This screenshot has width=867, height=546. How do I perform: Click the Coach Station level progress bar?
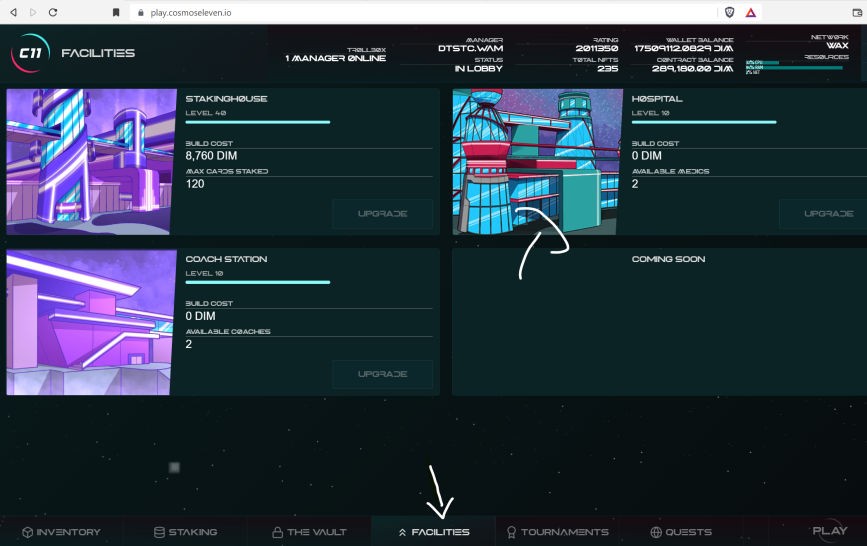pyautogui.click(x=258, y=283)
